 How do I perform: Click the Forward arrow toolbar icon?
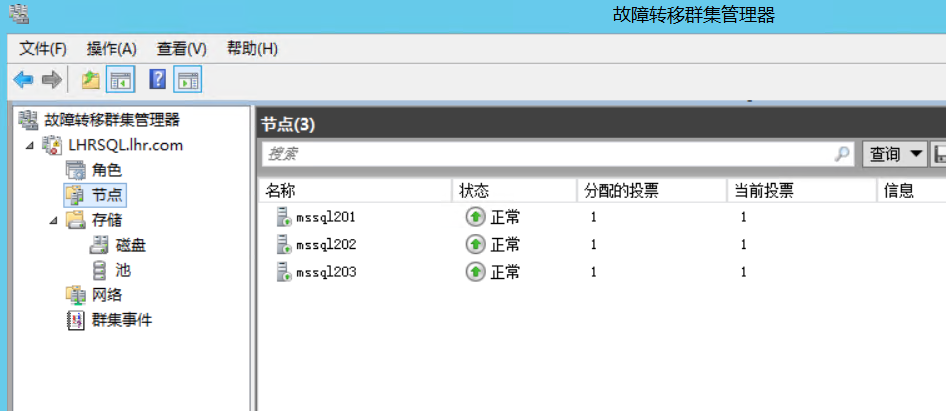pos(51,80)
